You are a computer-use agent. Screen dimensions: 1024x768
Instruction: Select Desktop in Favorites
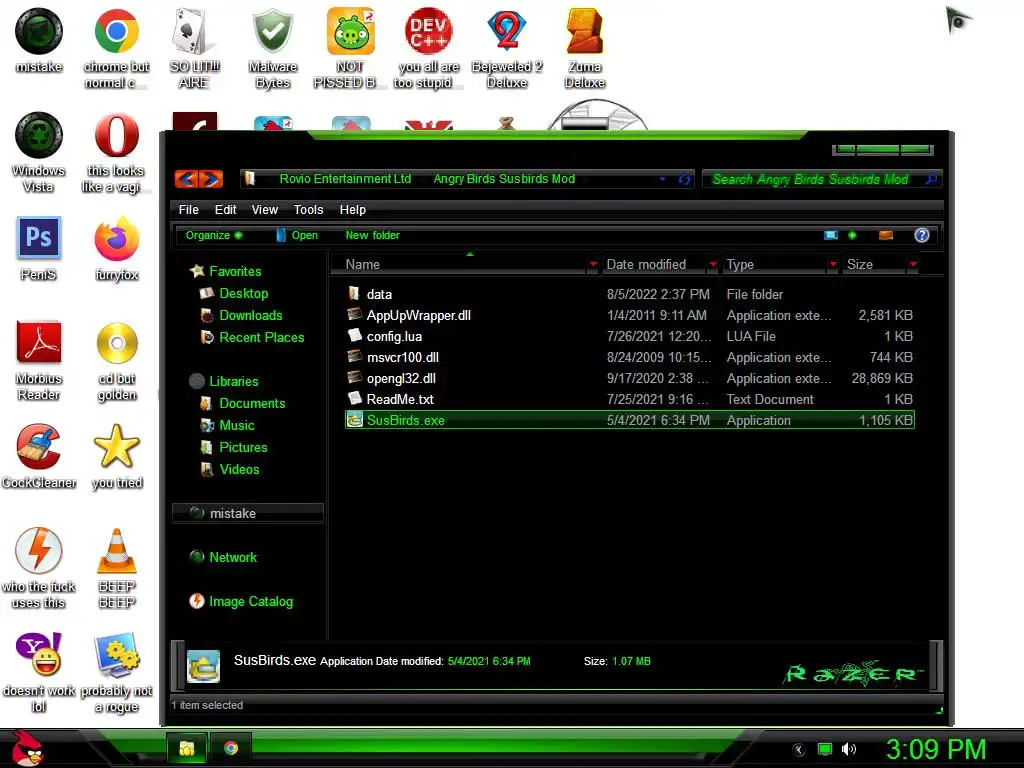pos(244,293)
